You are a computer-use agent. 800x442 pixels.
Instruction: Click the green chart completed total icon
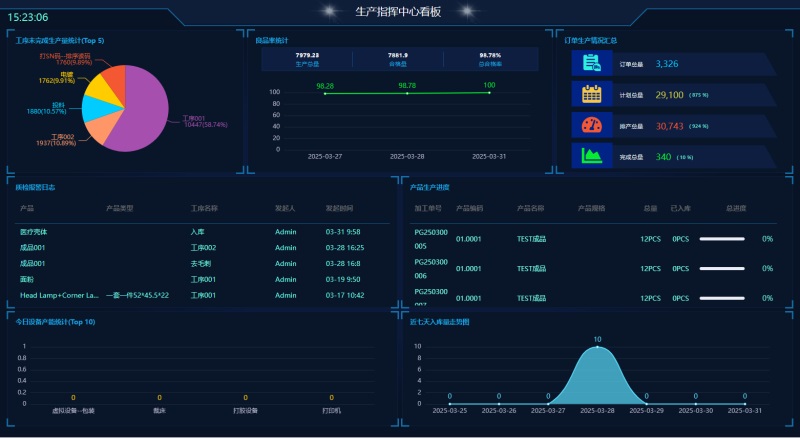(x=591, y=156)
